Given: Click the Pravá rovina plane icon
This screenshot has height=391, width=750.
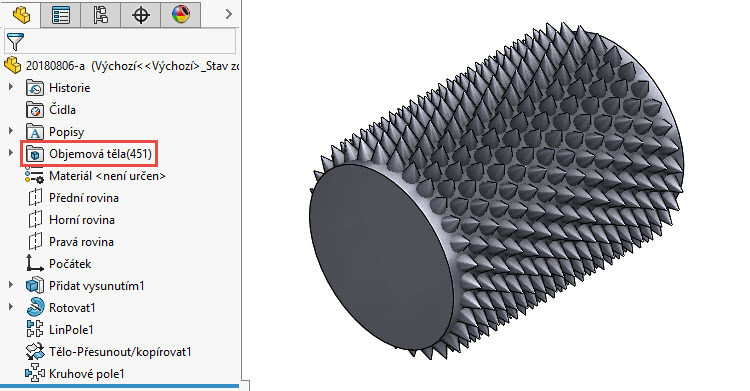Looking at the screenshot, I should [x=35, y=242].
